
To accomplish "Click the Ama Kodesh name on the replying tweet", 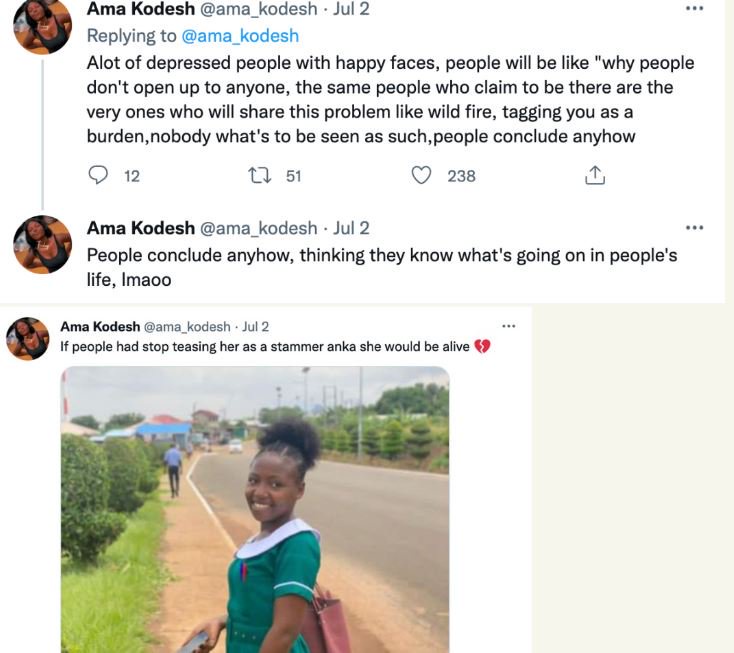I will [139, 9].
